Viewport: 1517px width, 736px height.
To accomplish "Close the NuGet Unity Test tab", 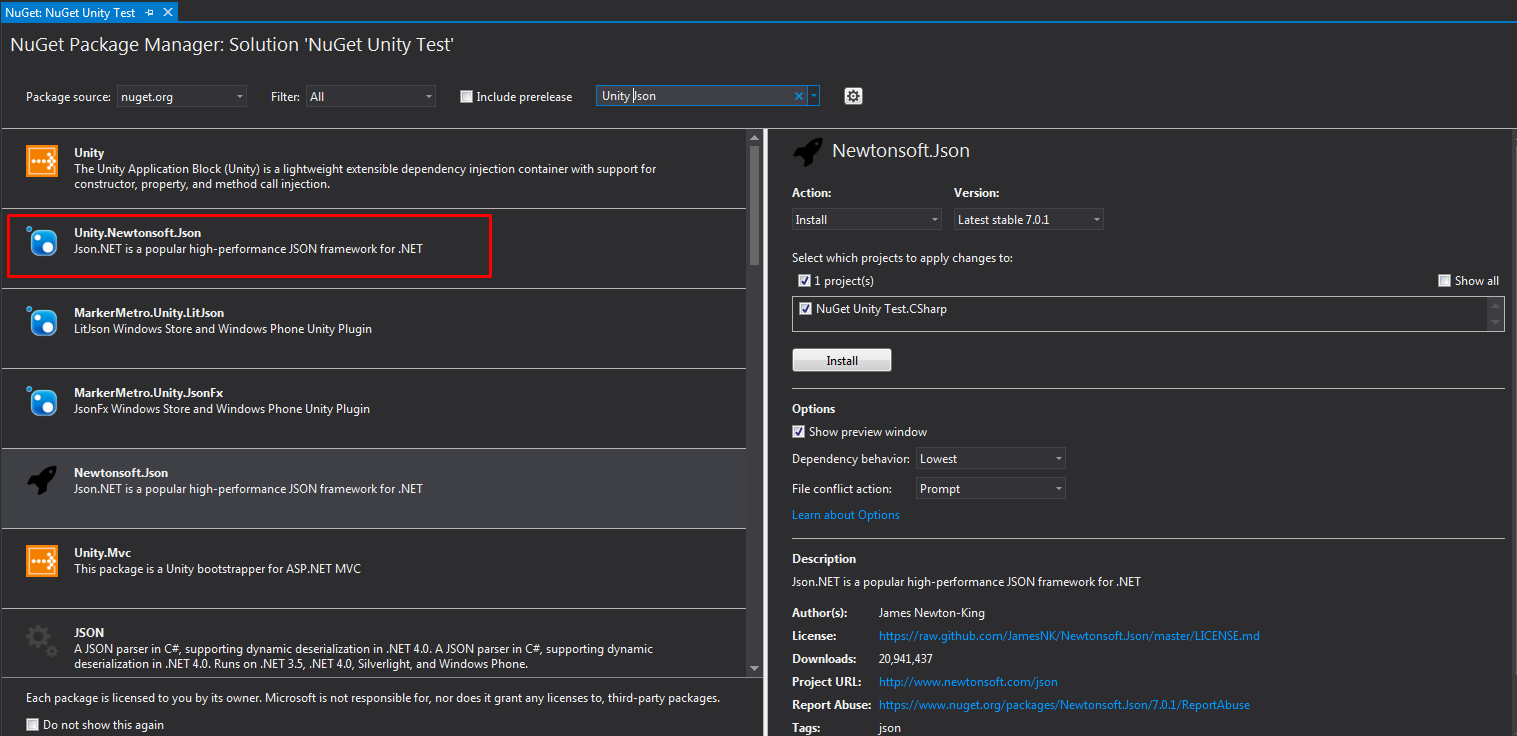I will pyautogui.click(x=167, y=12).
